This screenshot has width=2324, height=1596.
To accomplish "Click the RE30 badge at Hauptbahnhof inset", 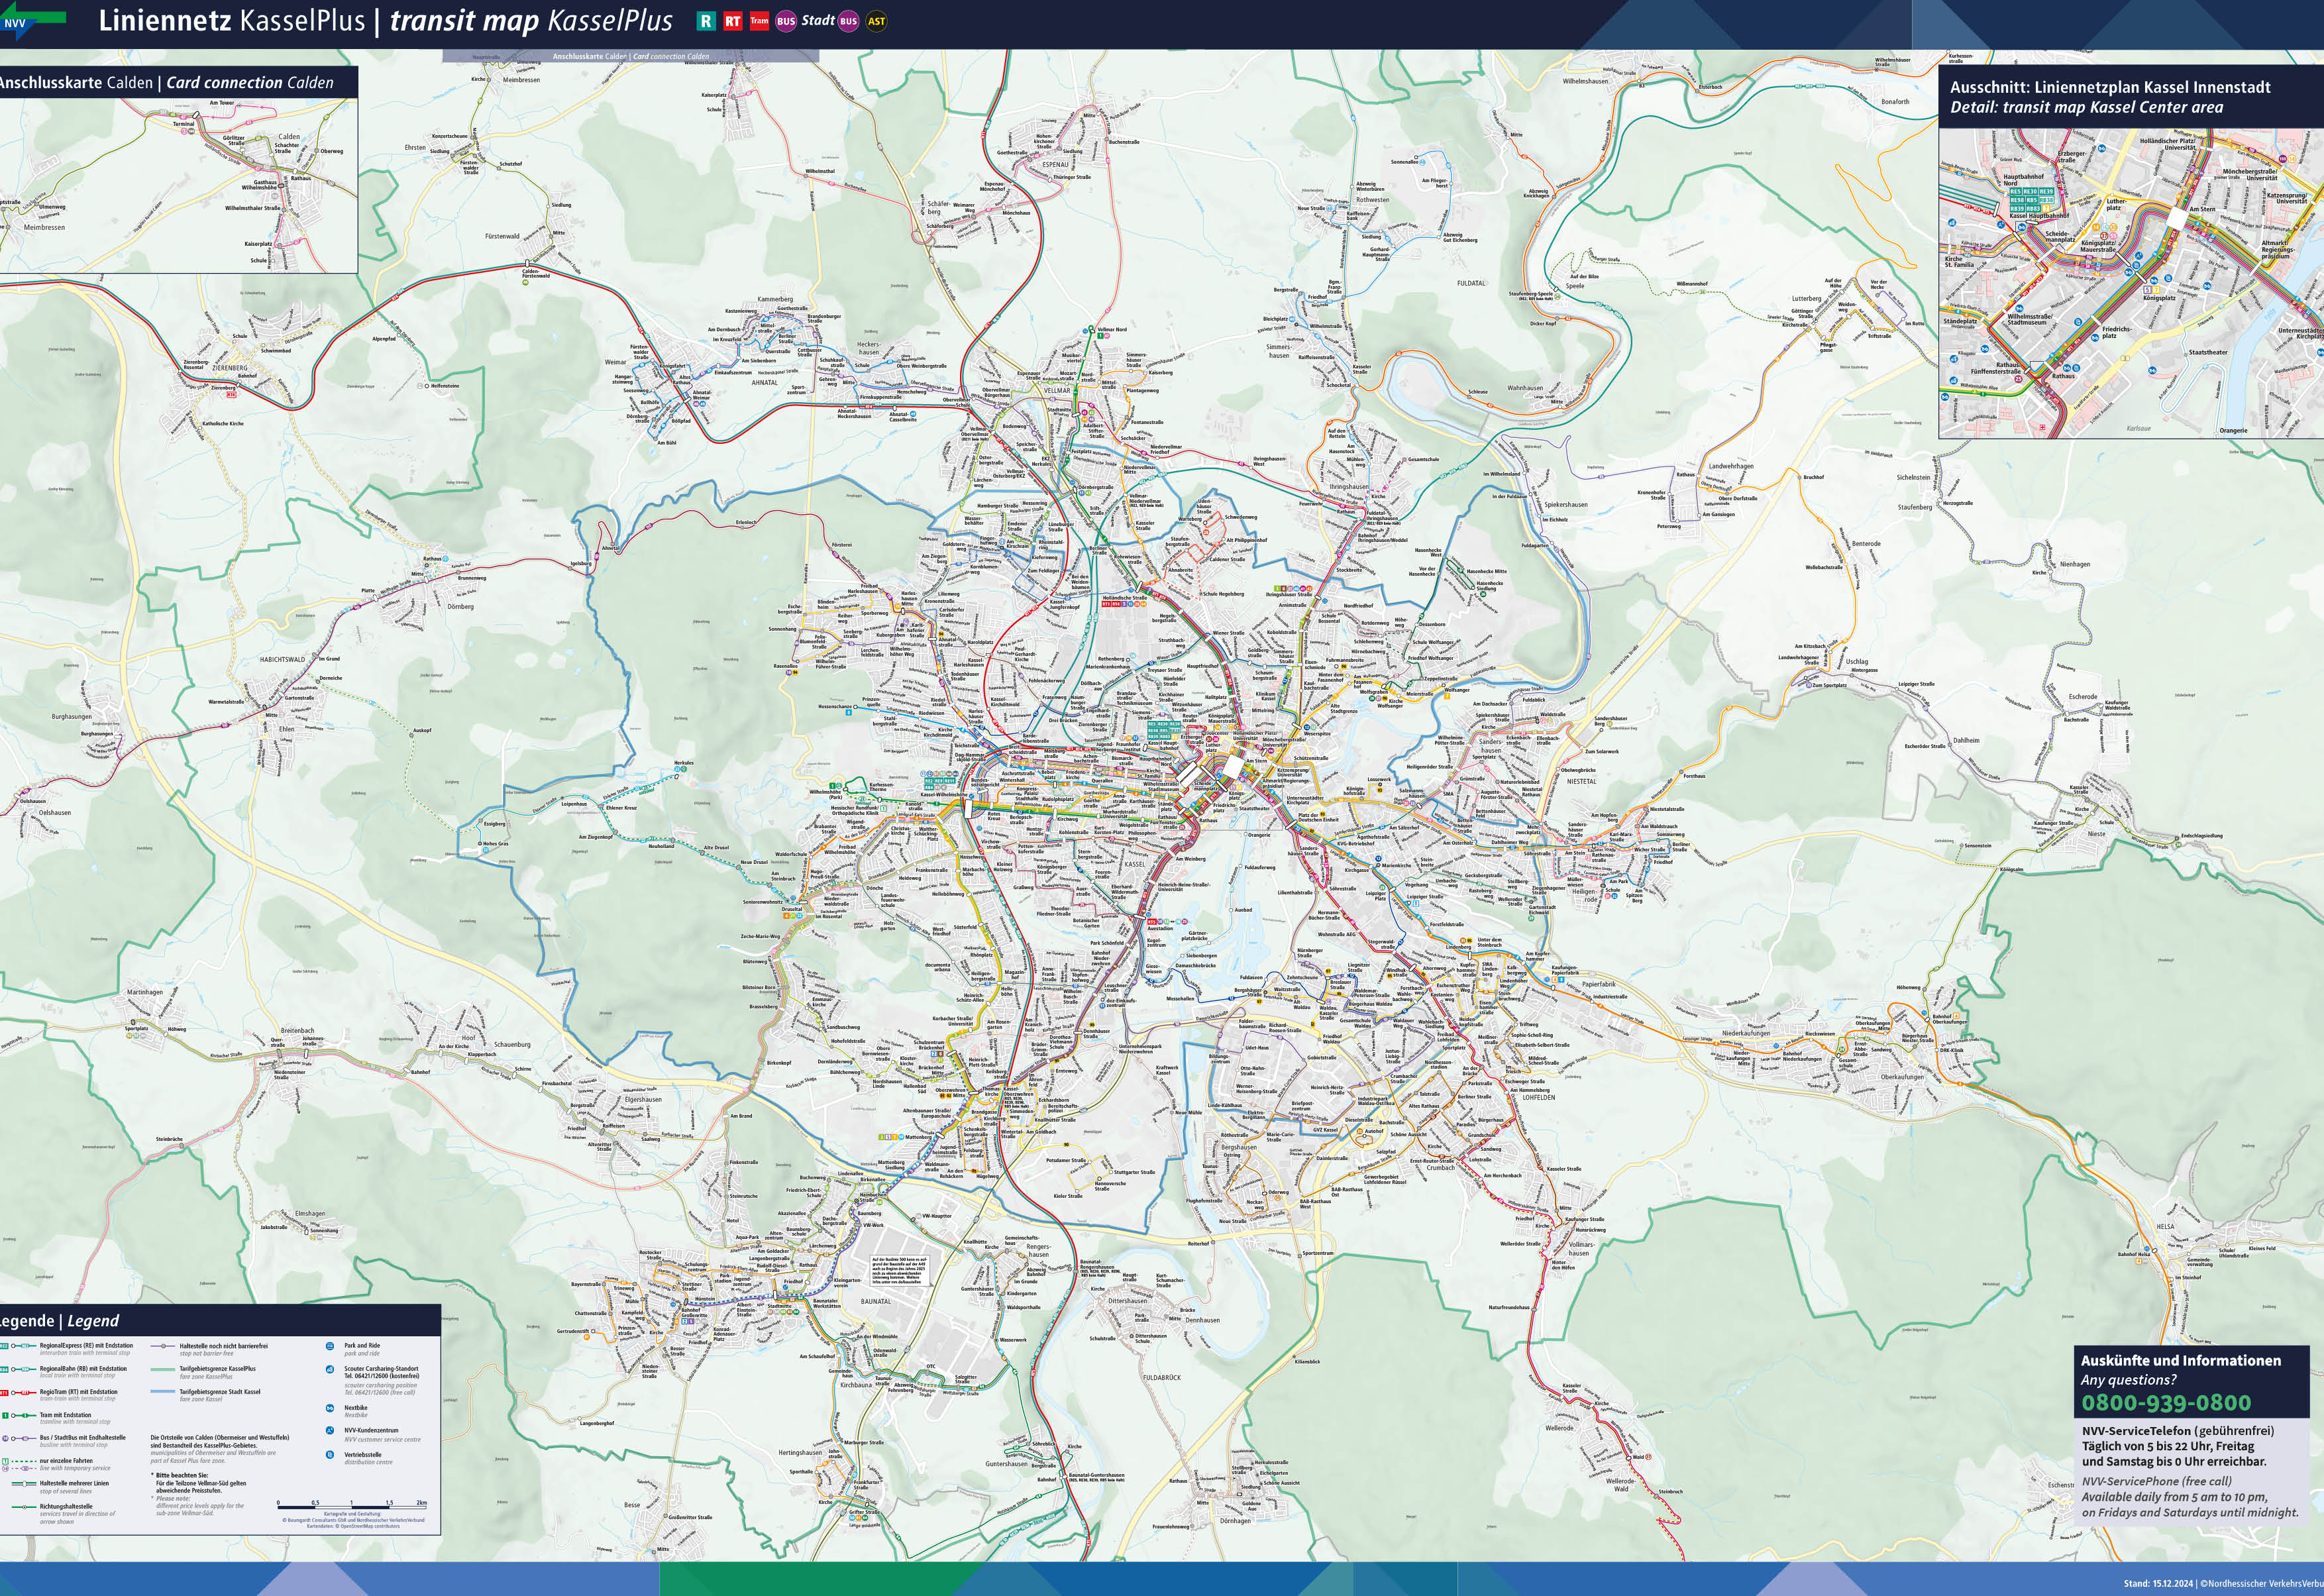I will [x=2030, y=192].
